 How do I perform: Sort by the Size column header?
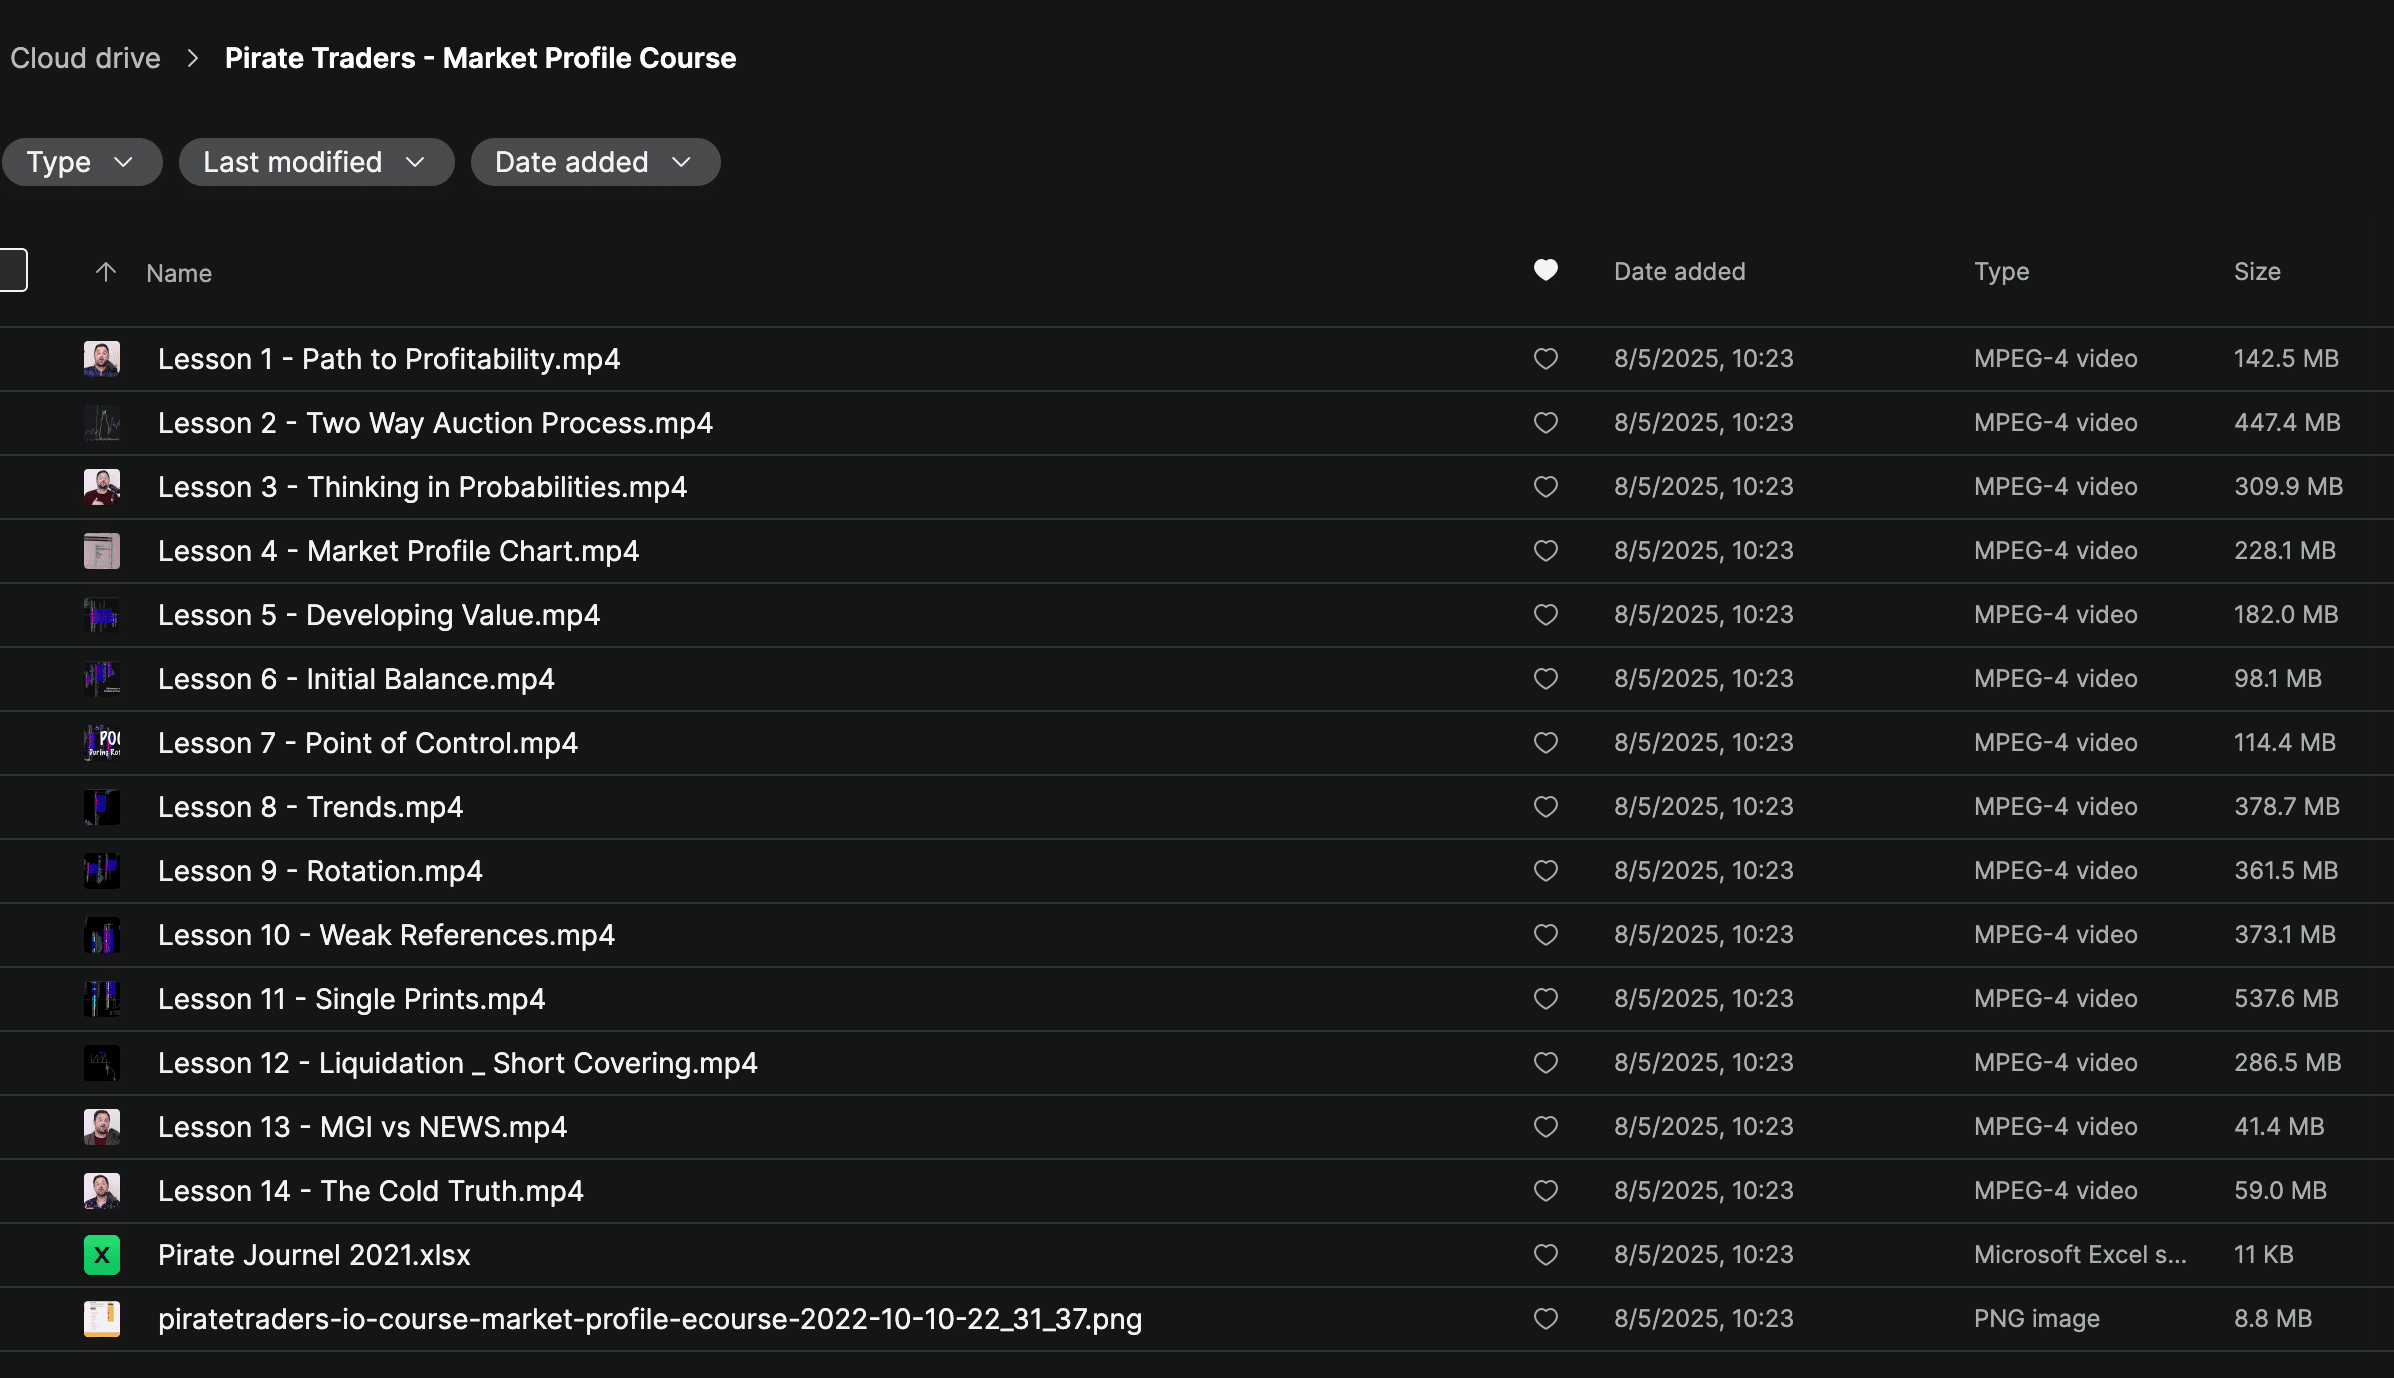(x=2256, y=272)
